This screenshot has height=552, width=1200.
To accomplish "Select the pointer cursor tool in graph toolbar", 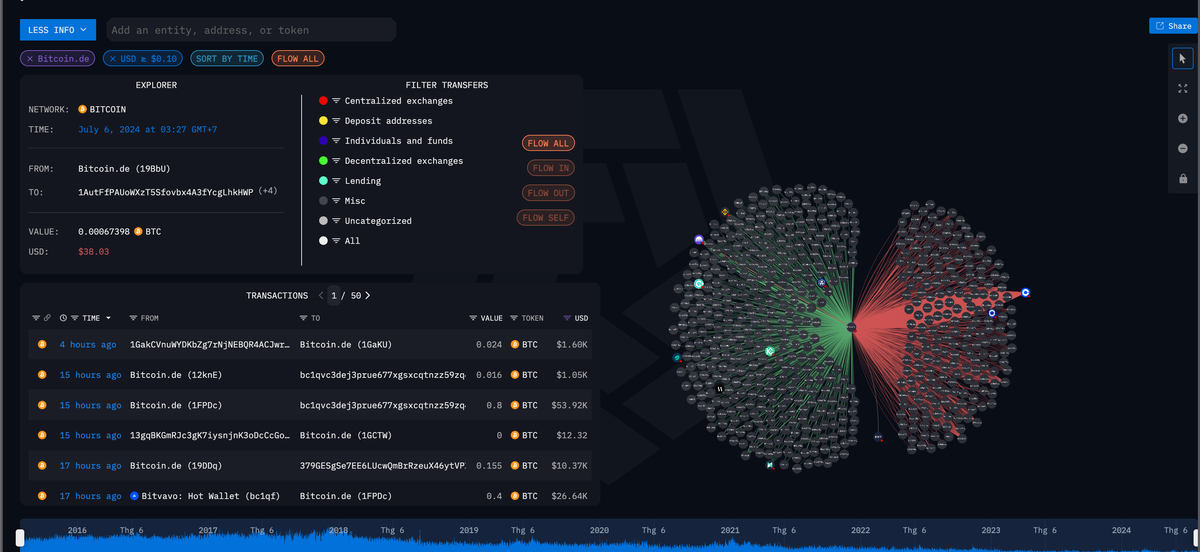I will pyautogui.click(x=1183, y=59).
